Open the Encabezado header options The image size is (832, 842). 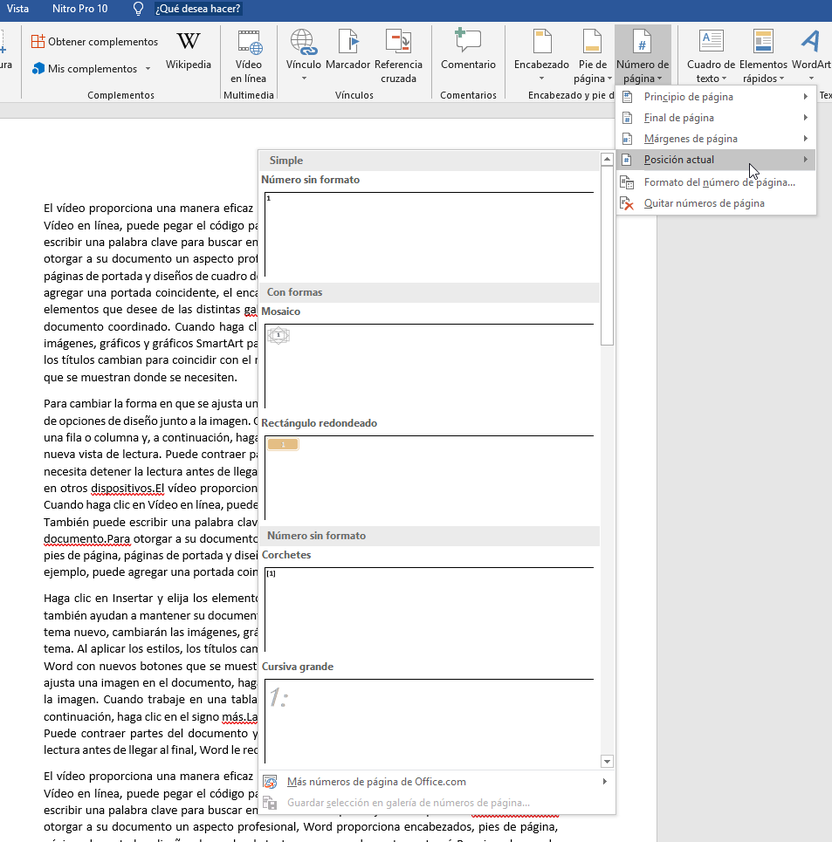click(x=541, y=56)
